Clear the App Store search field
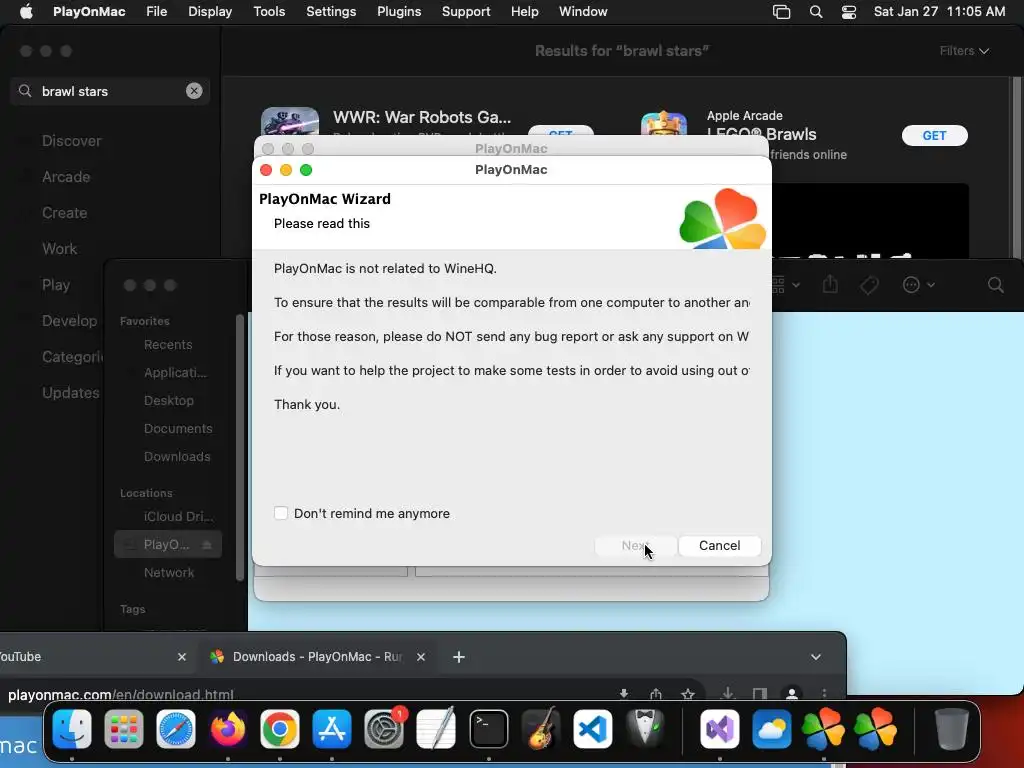 pyautogui.click(x=194, y=91)
